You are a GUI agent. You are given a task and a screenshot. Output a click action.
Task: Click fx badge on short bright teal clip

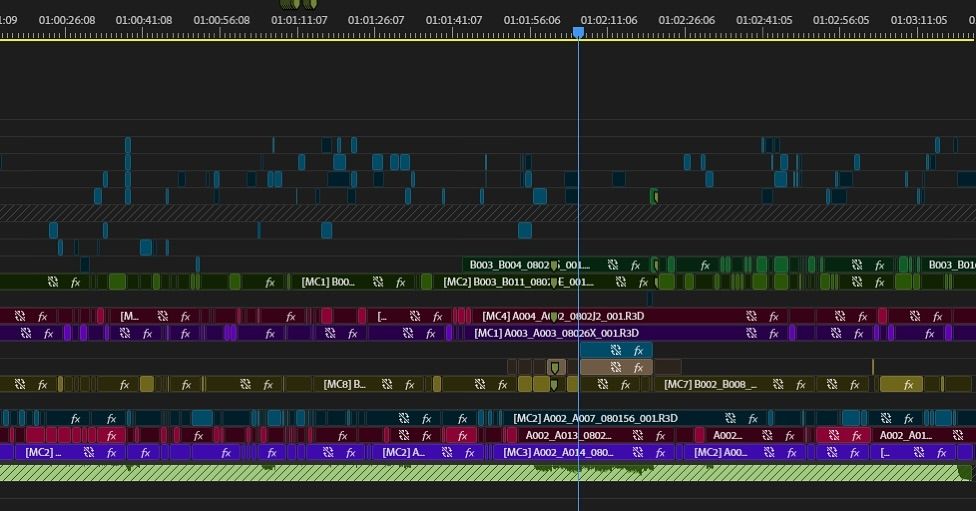[x=639, y=350]
